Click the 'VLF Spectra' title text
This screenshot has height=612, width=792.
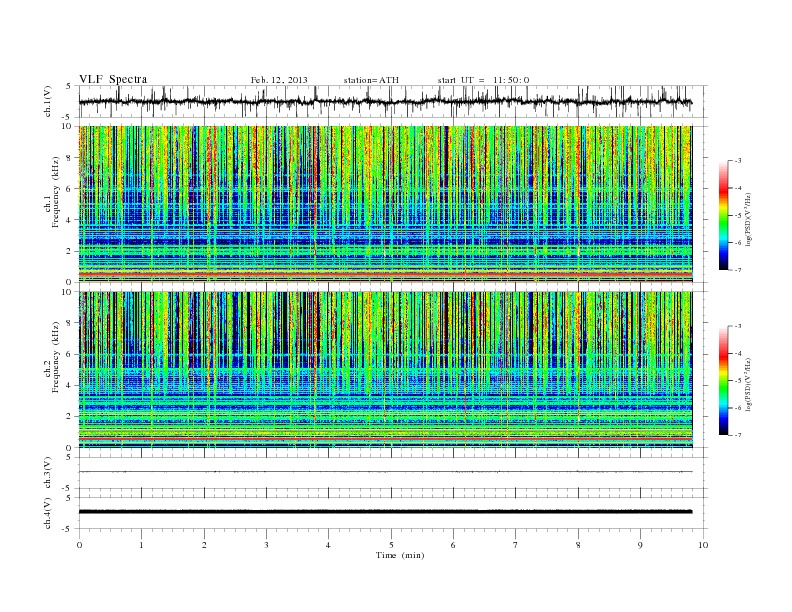[x=113, y=79]
